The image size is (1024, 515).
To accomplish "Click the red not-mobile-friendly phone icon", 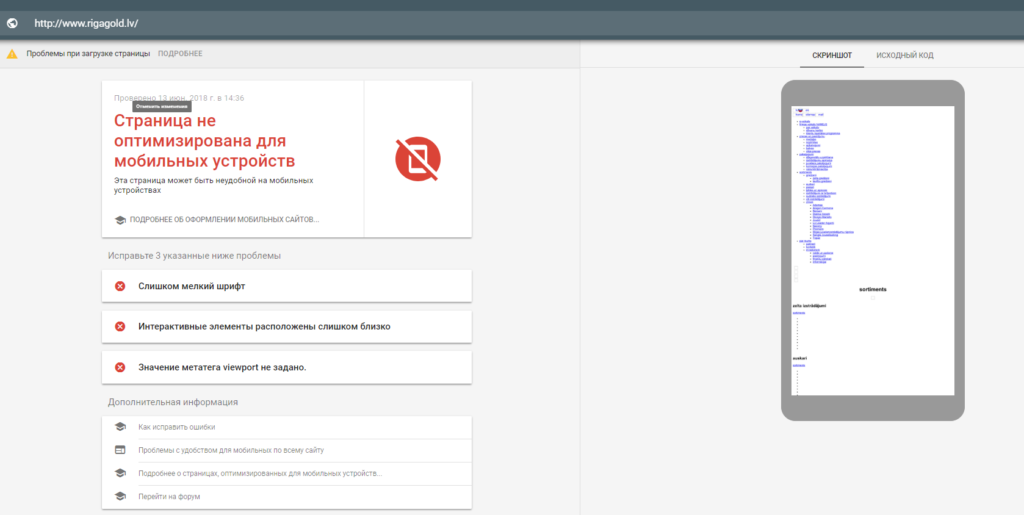I will point(418,158).
